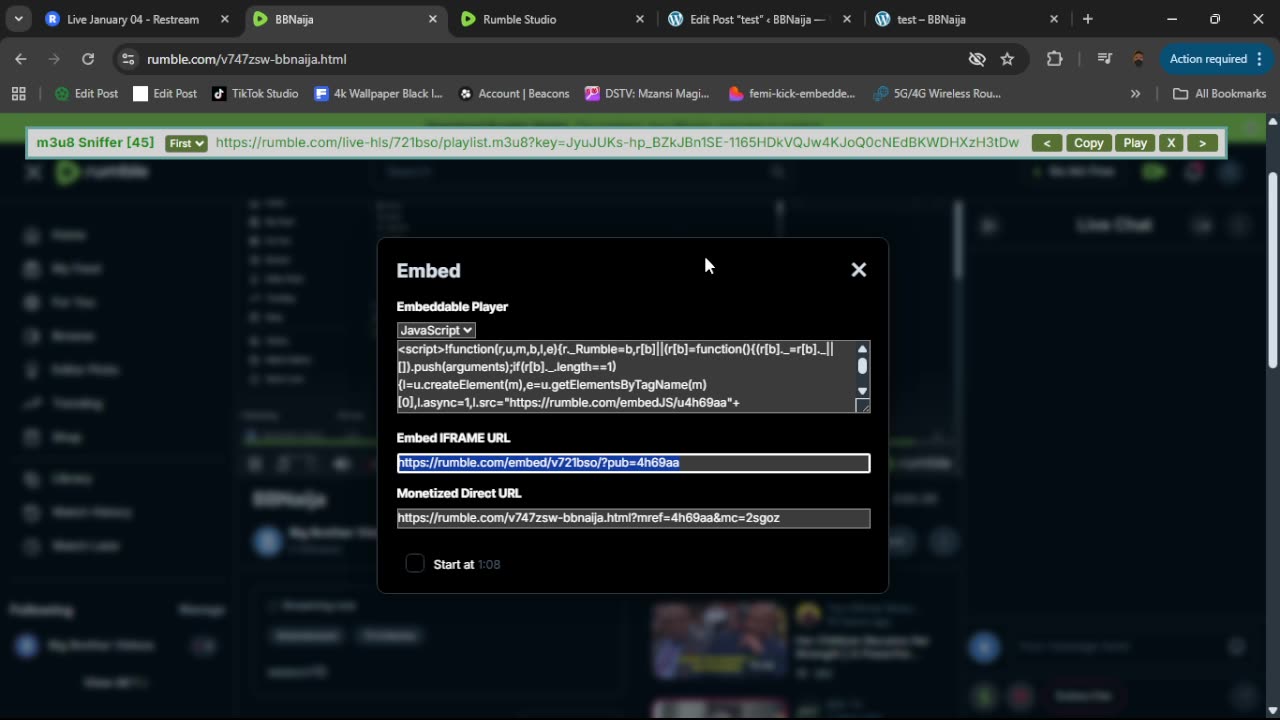Viewport: 1280px width, 720px height.
Task: Click the Embed IFRAME URL field
Action: [633, 463]
